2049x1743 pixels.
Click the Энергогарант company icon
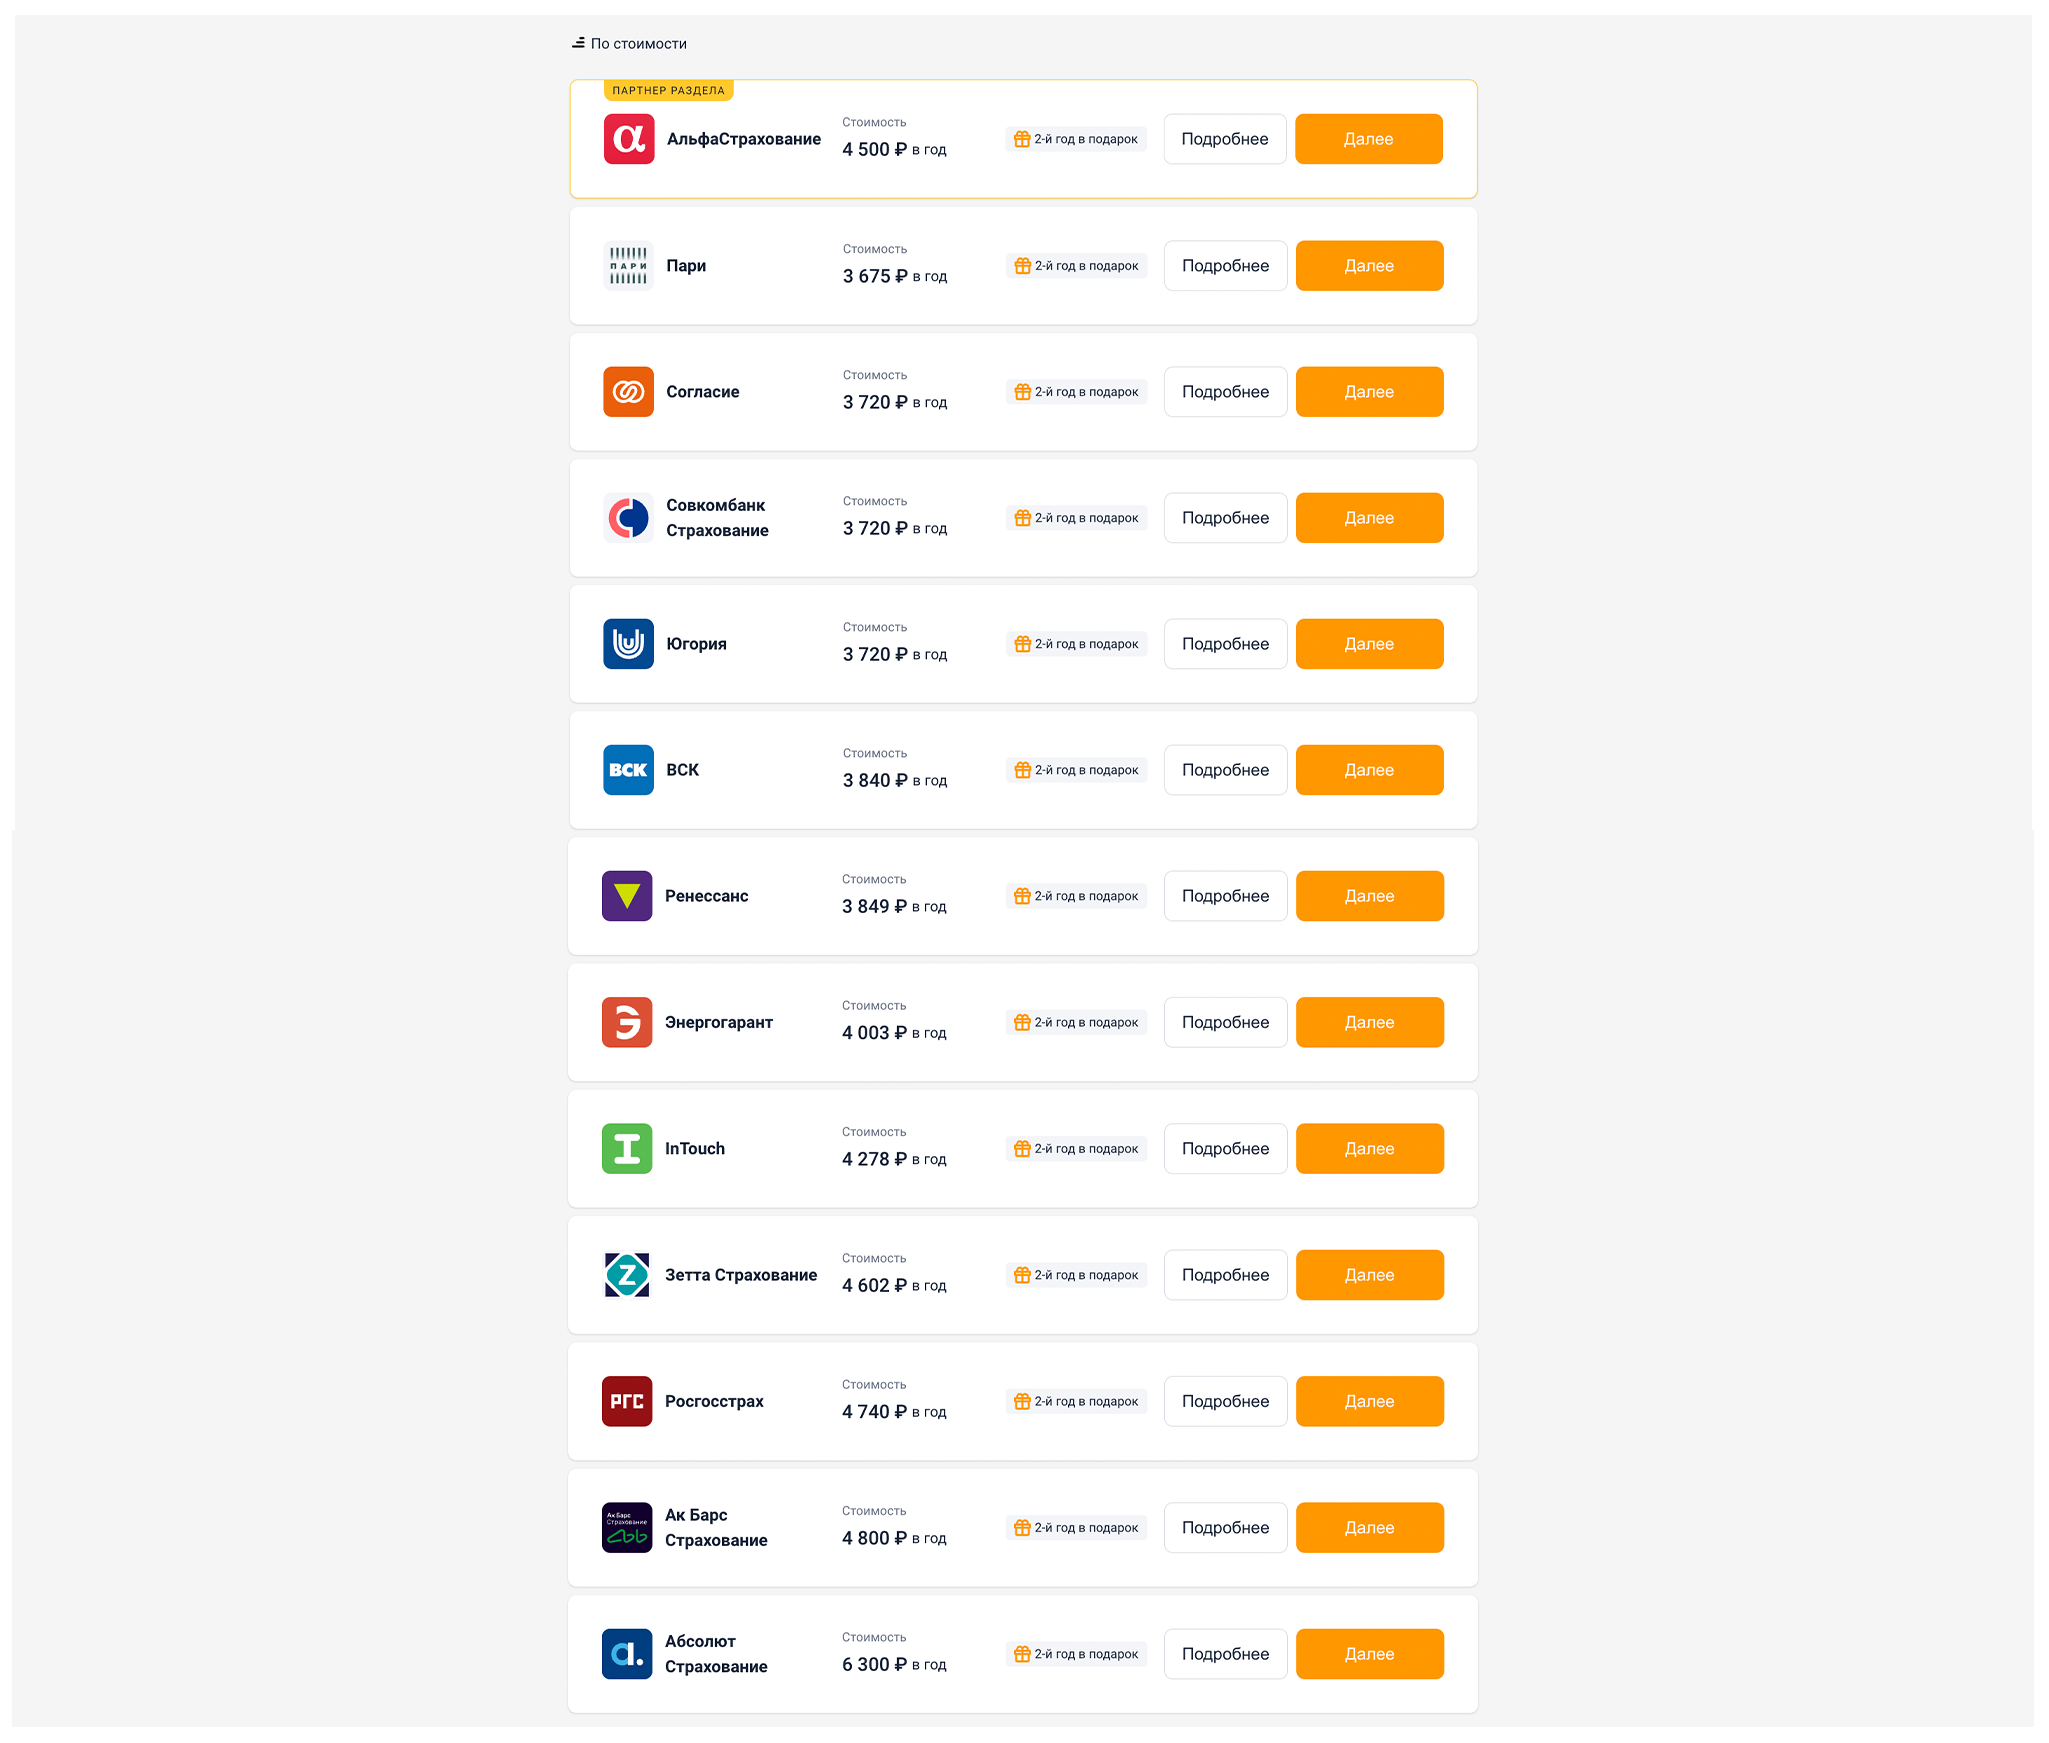(x=626, y=1020)
